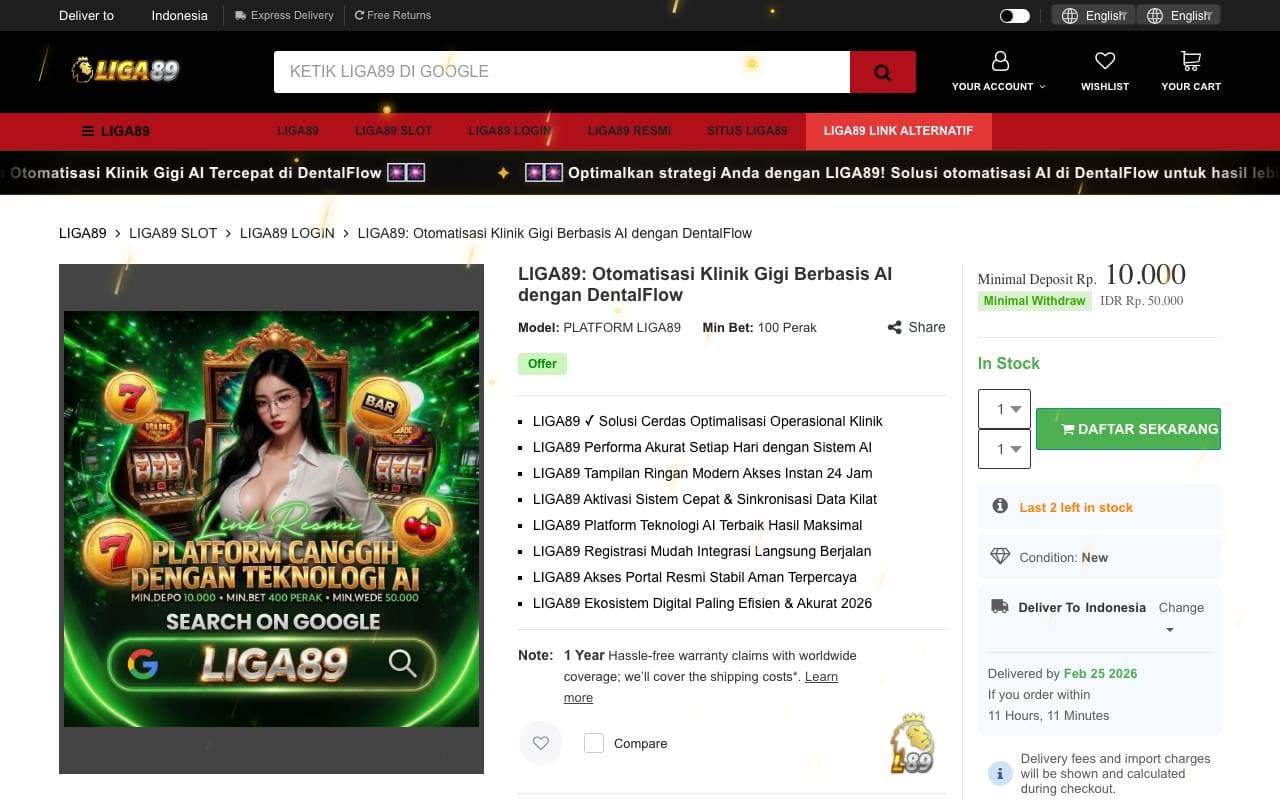Viewport: 1280px width, 800px height.
Task: Click the Min Bet: 100 Perak text
Action: 760,327
